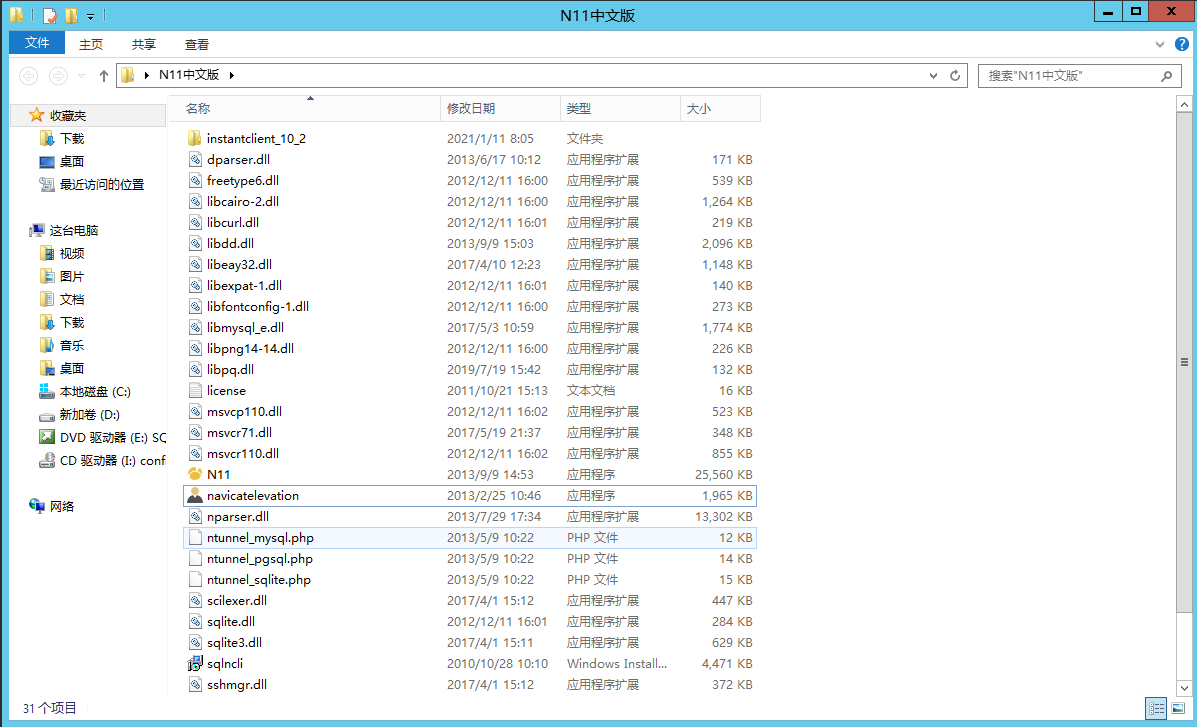Open the 文件 menu

tap(37, 43)
